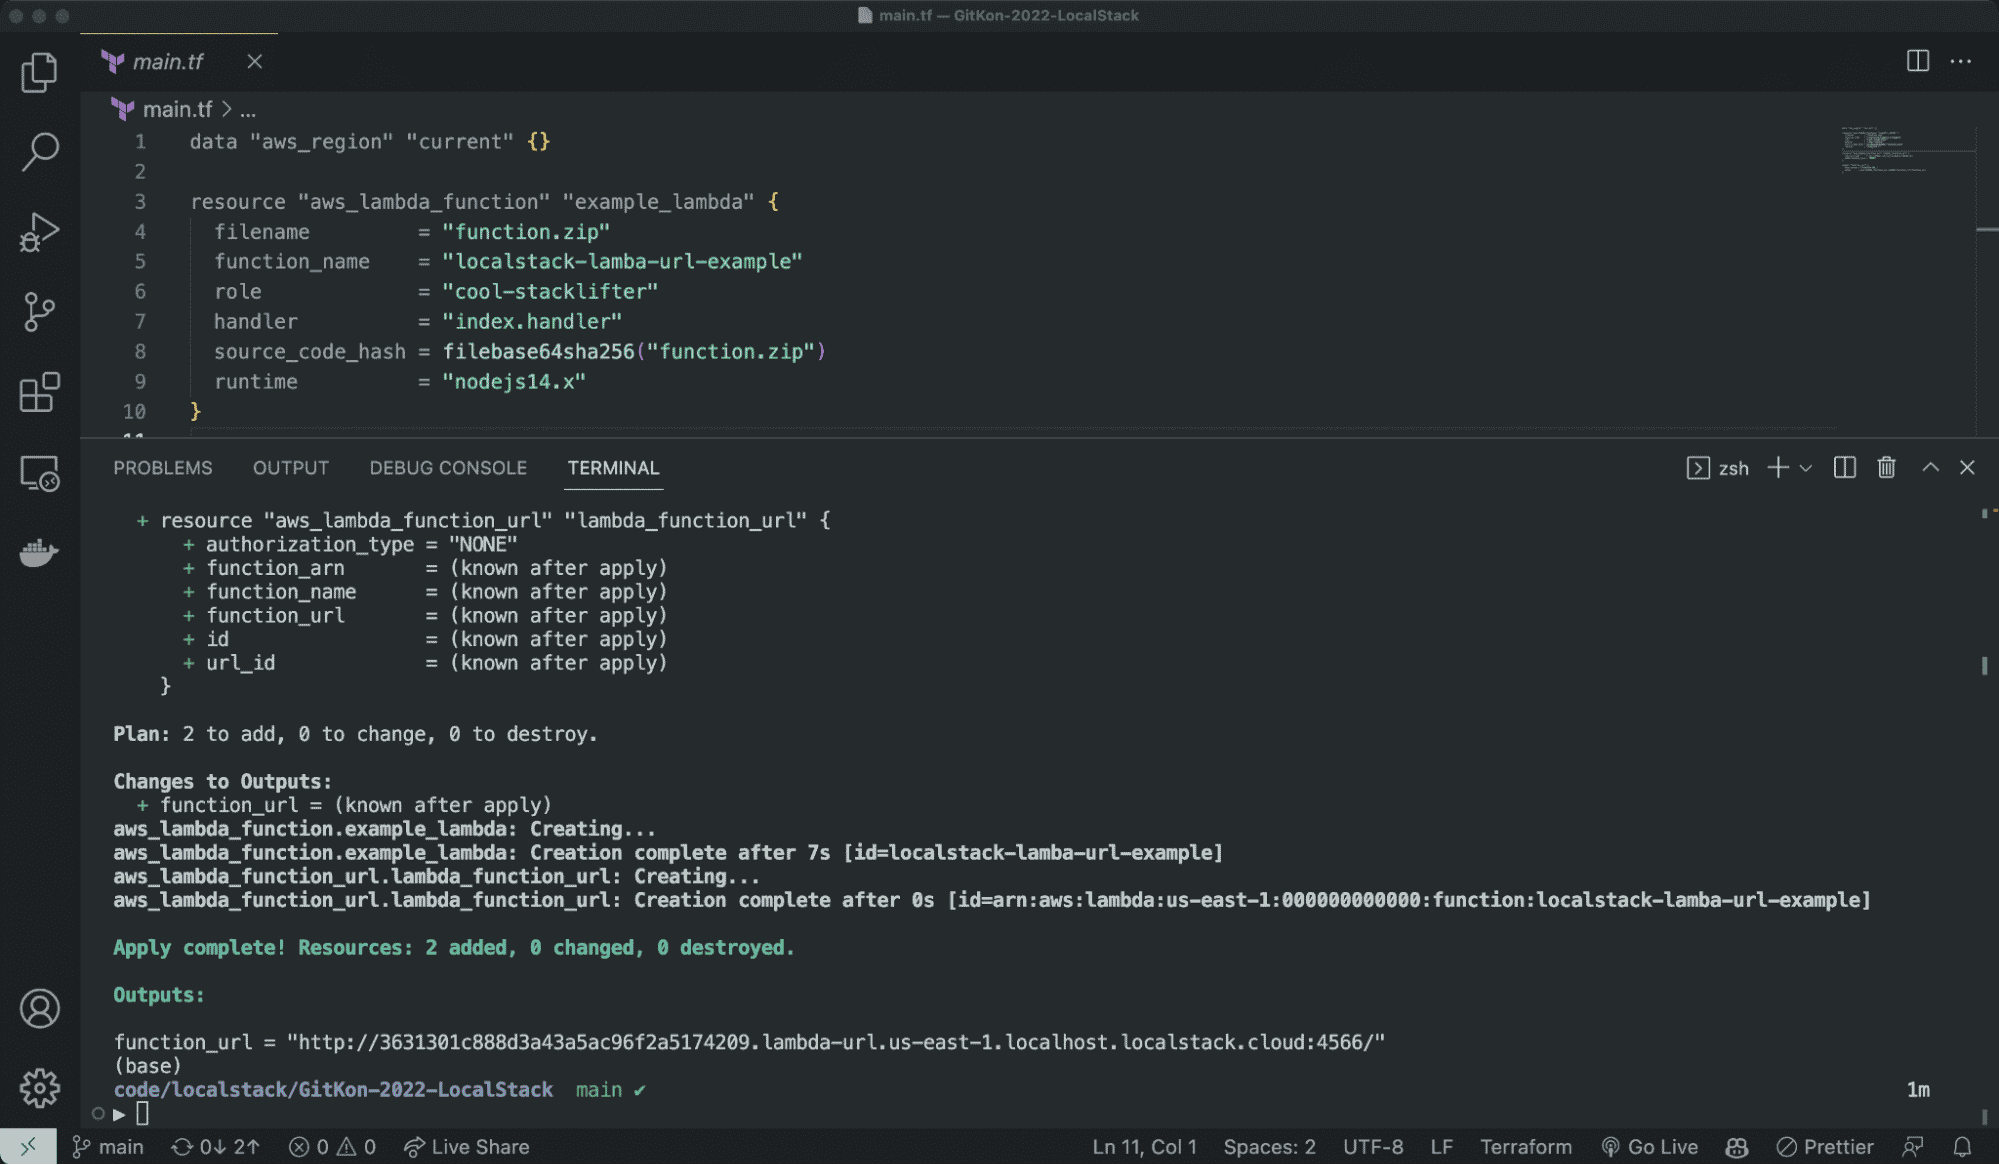Toggle notifications bell in status bar
The width and height of the screenshot is (1999, 1165).
(x=1962, y=1147)
